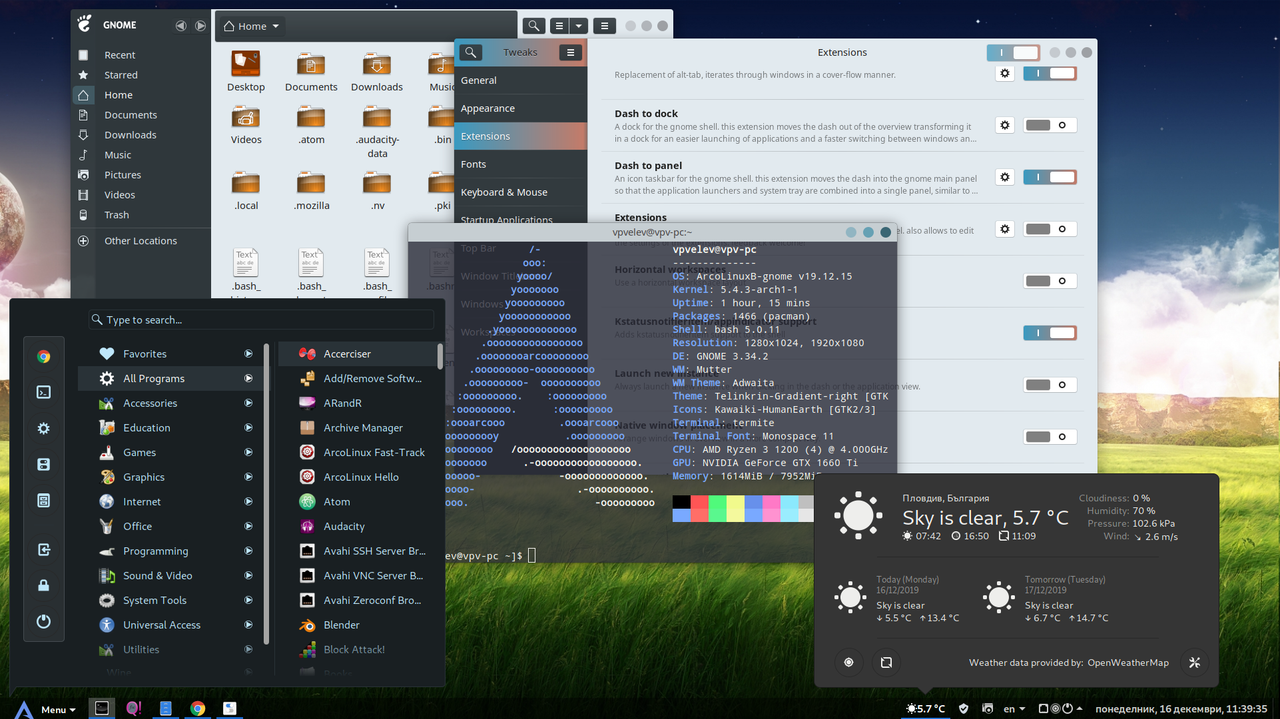Open the Videos folder in the file grid
The height and width of the screenshot is (719, 1280).
click(x=246, y=125)
